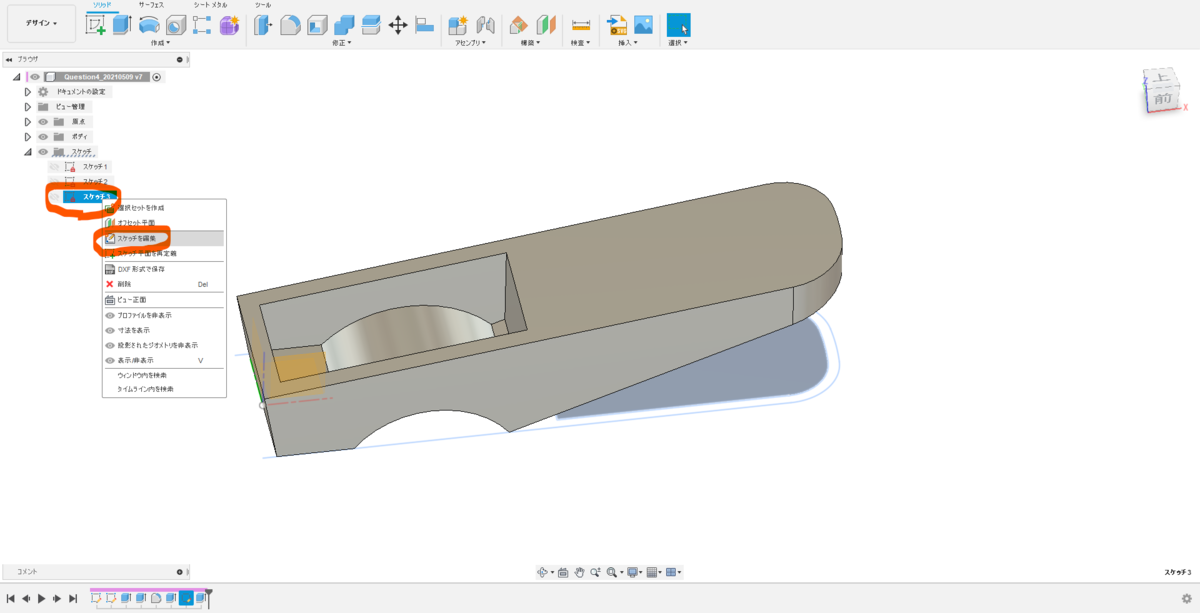Select the Combine tool
Screen dimensions: 1200x613
click(344, 25)
